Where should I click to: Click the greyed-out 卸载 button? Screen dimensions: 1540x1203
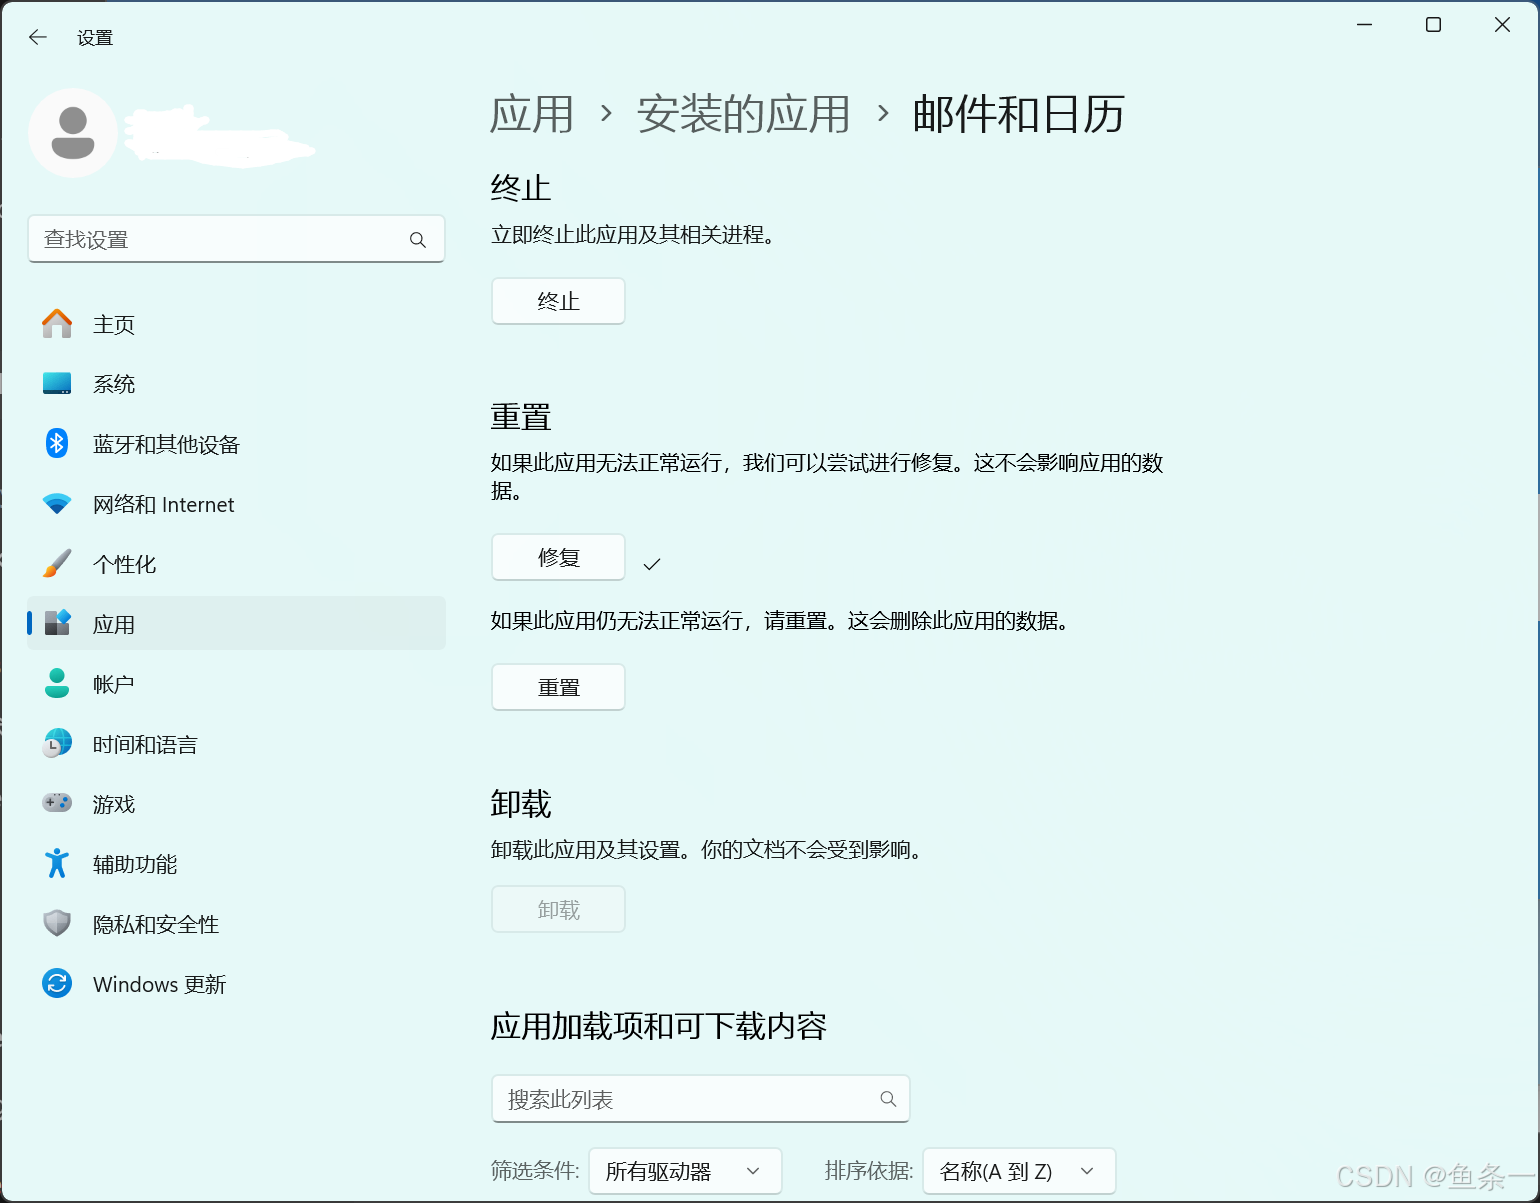[x=558, y=909]
